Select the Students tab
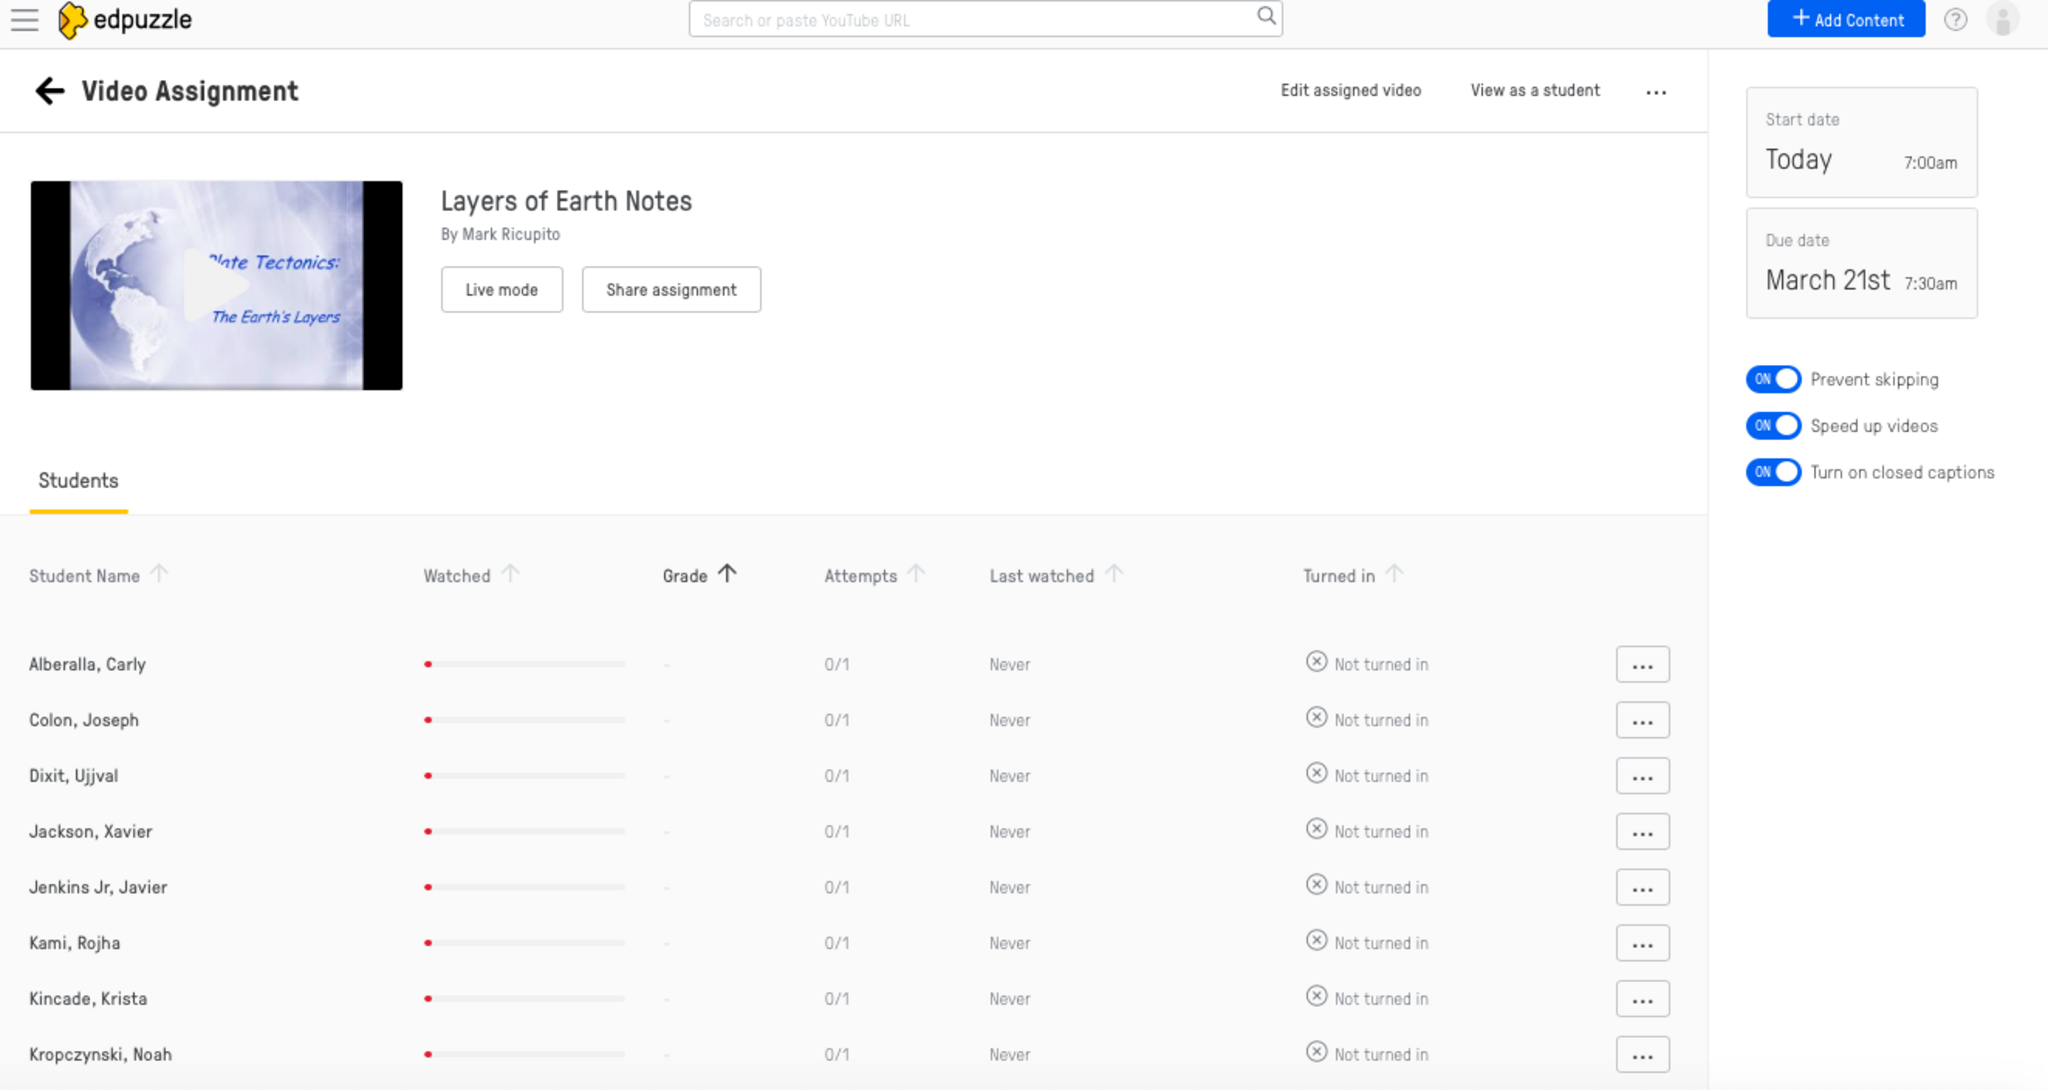This screenshot has width=2048, height=1090. pos(78,481)
